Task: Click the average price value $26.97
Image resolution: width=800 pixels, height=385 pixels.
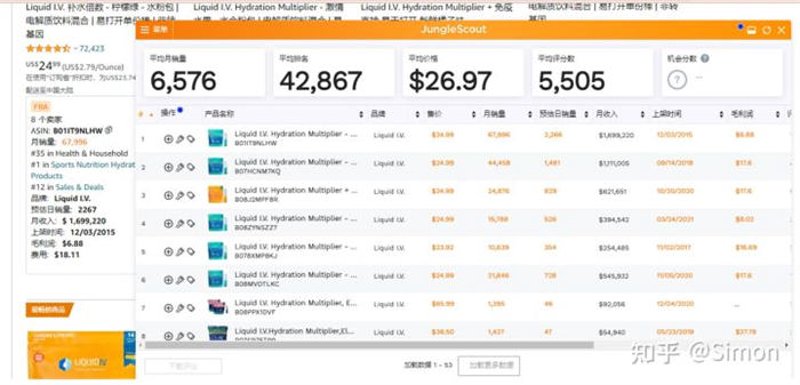Action: tap(450, 81)
